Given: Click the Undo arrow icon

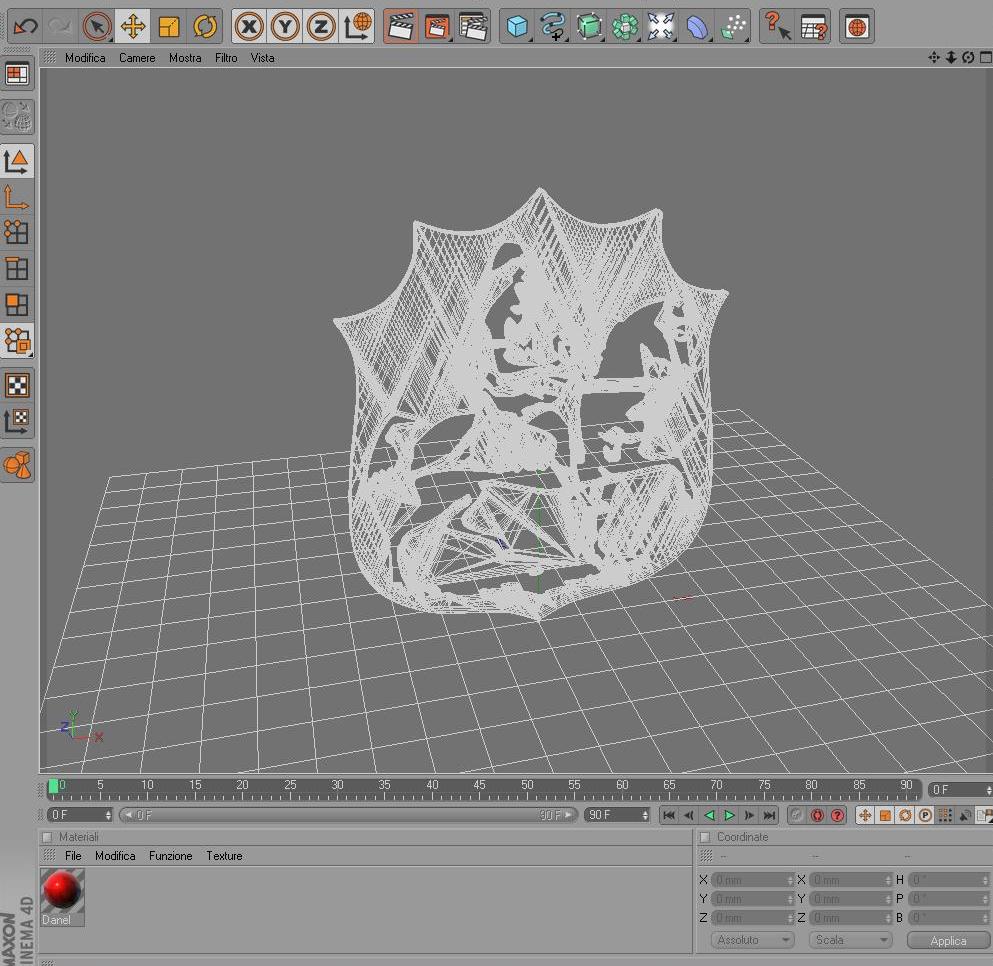Looking at the screenshot, I should (x=25, y=27).
